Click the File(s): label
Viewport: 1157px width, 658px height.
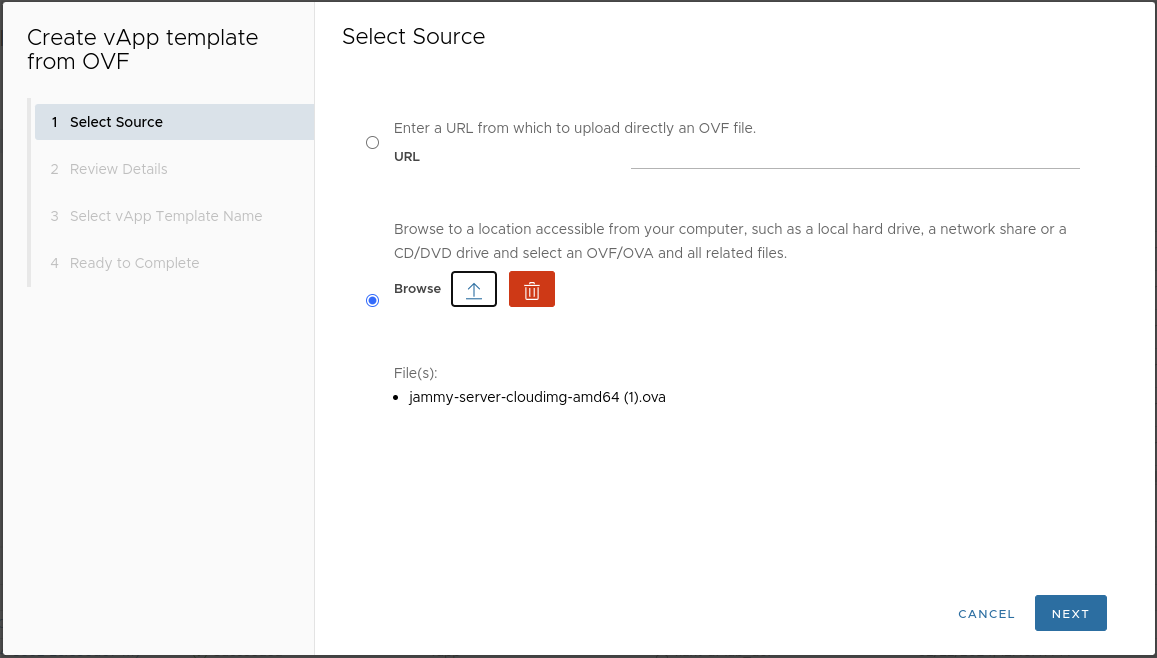tap(416, 373)
